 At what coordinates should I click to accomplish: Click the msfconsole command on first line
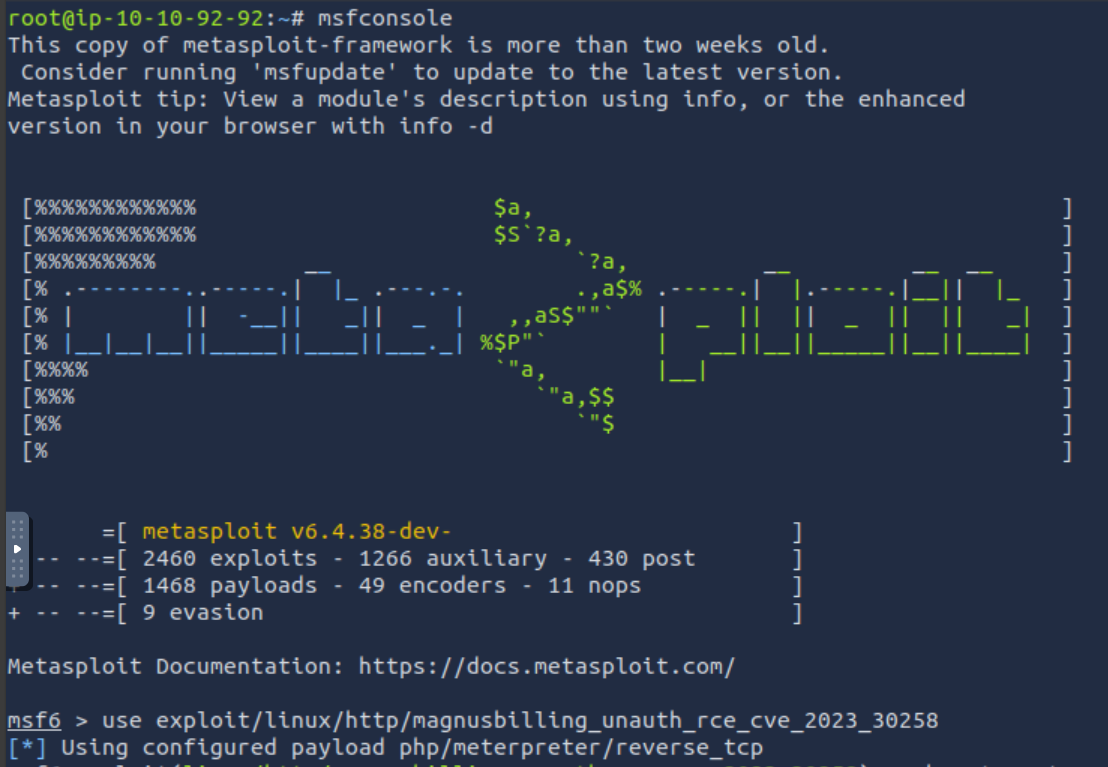click(384, 18)
